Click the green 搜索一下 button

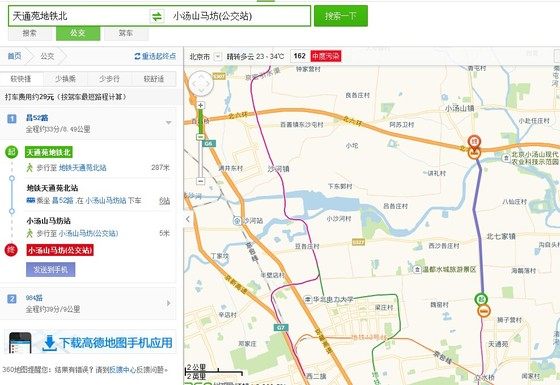click(341, 16)
